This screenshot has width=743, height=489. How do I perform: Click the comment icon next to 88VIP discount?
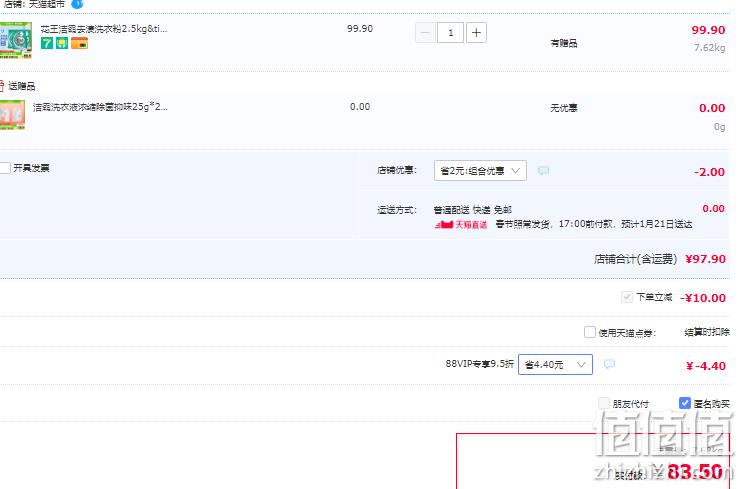click(609, 364)
